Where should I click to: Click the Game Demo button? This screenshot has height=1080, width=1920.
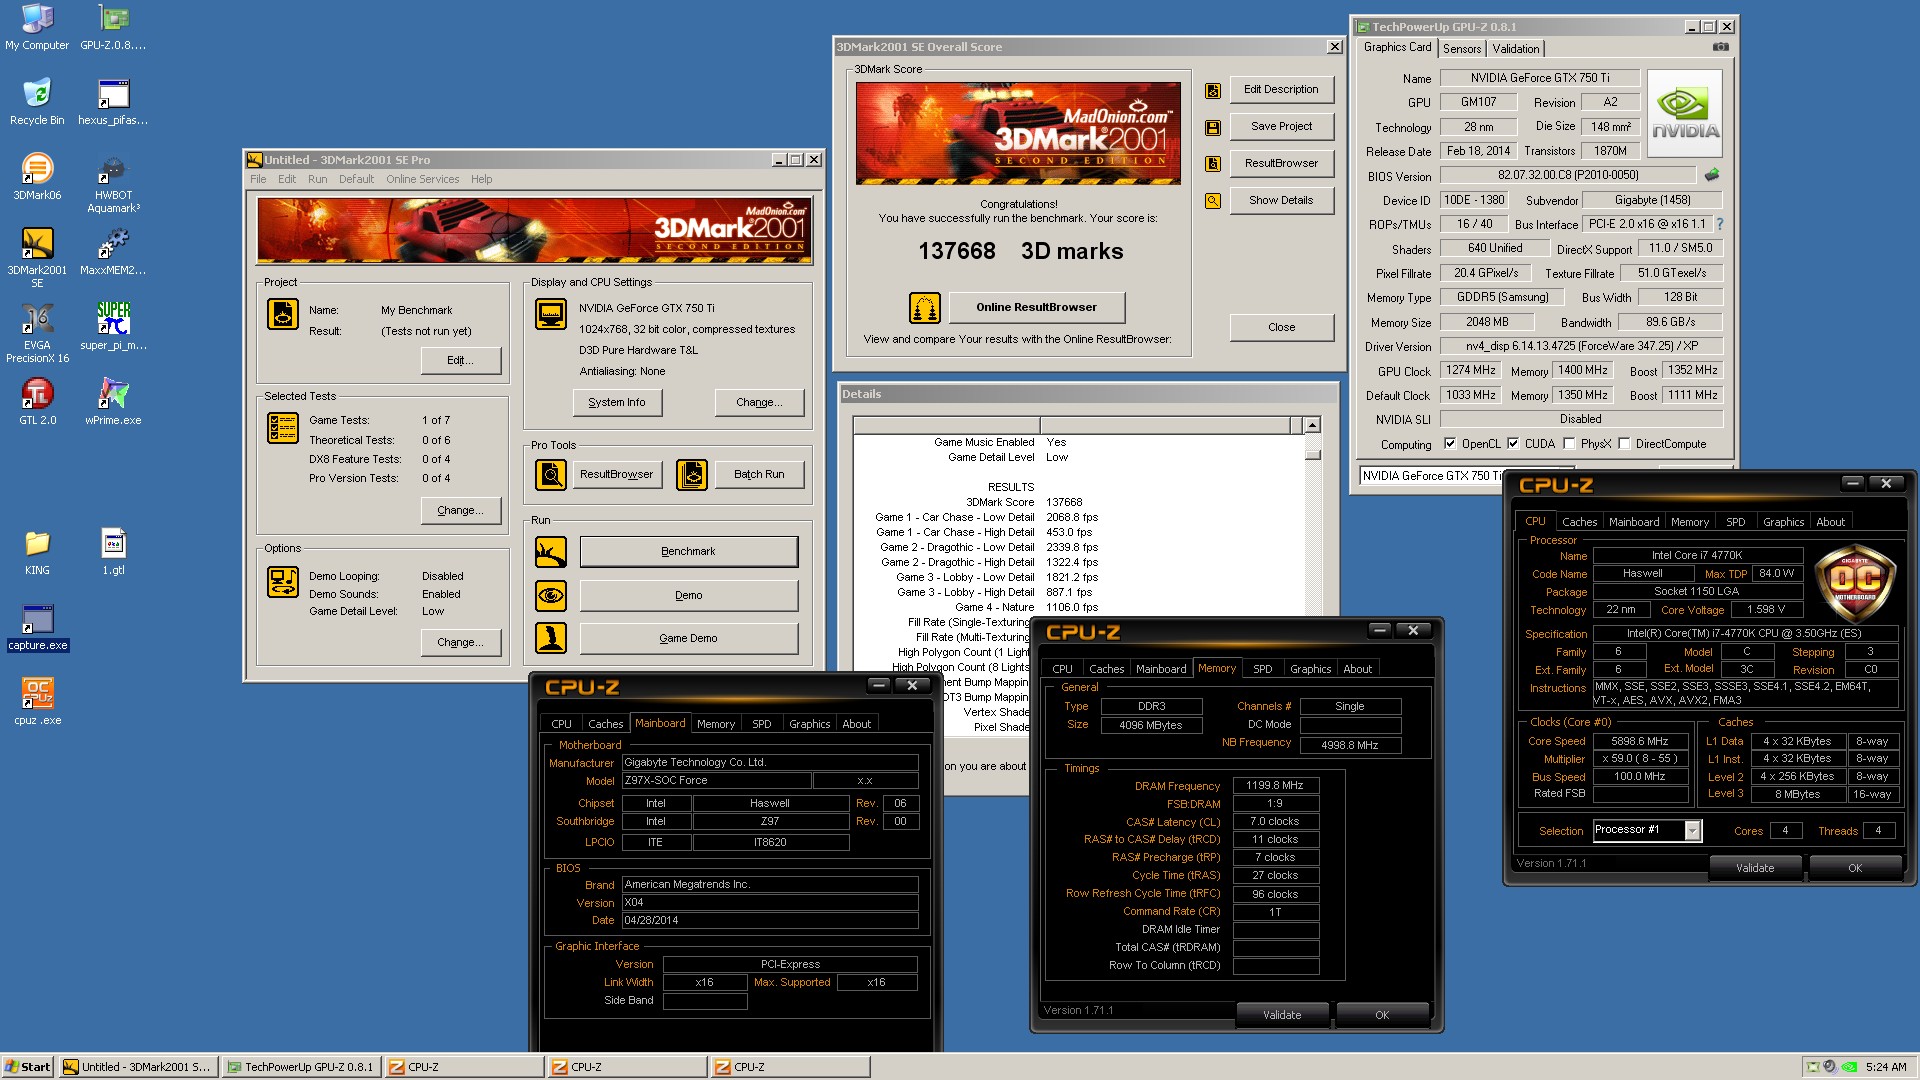[x=689, y=638]
